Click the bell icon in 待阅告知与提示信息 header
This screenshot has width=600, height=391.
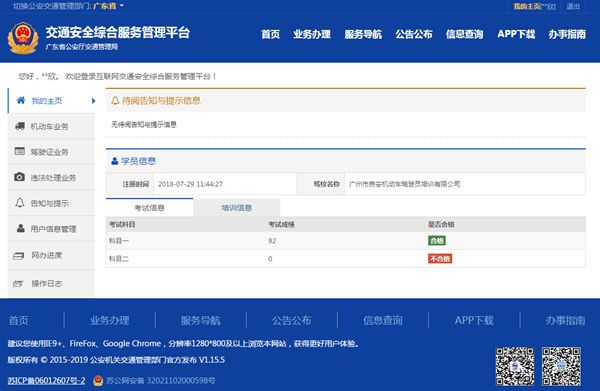(115, 101)
